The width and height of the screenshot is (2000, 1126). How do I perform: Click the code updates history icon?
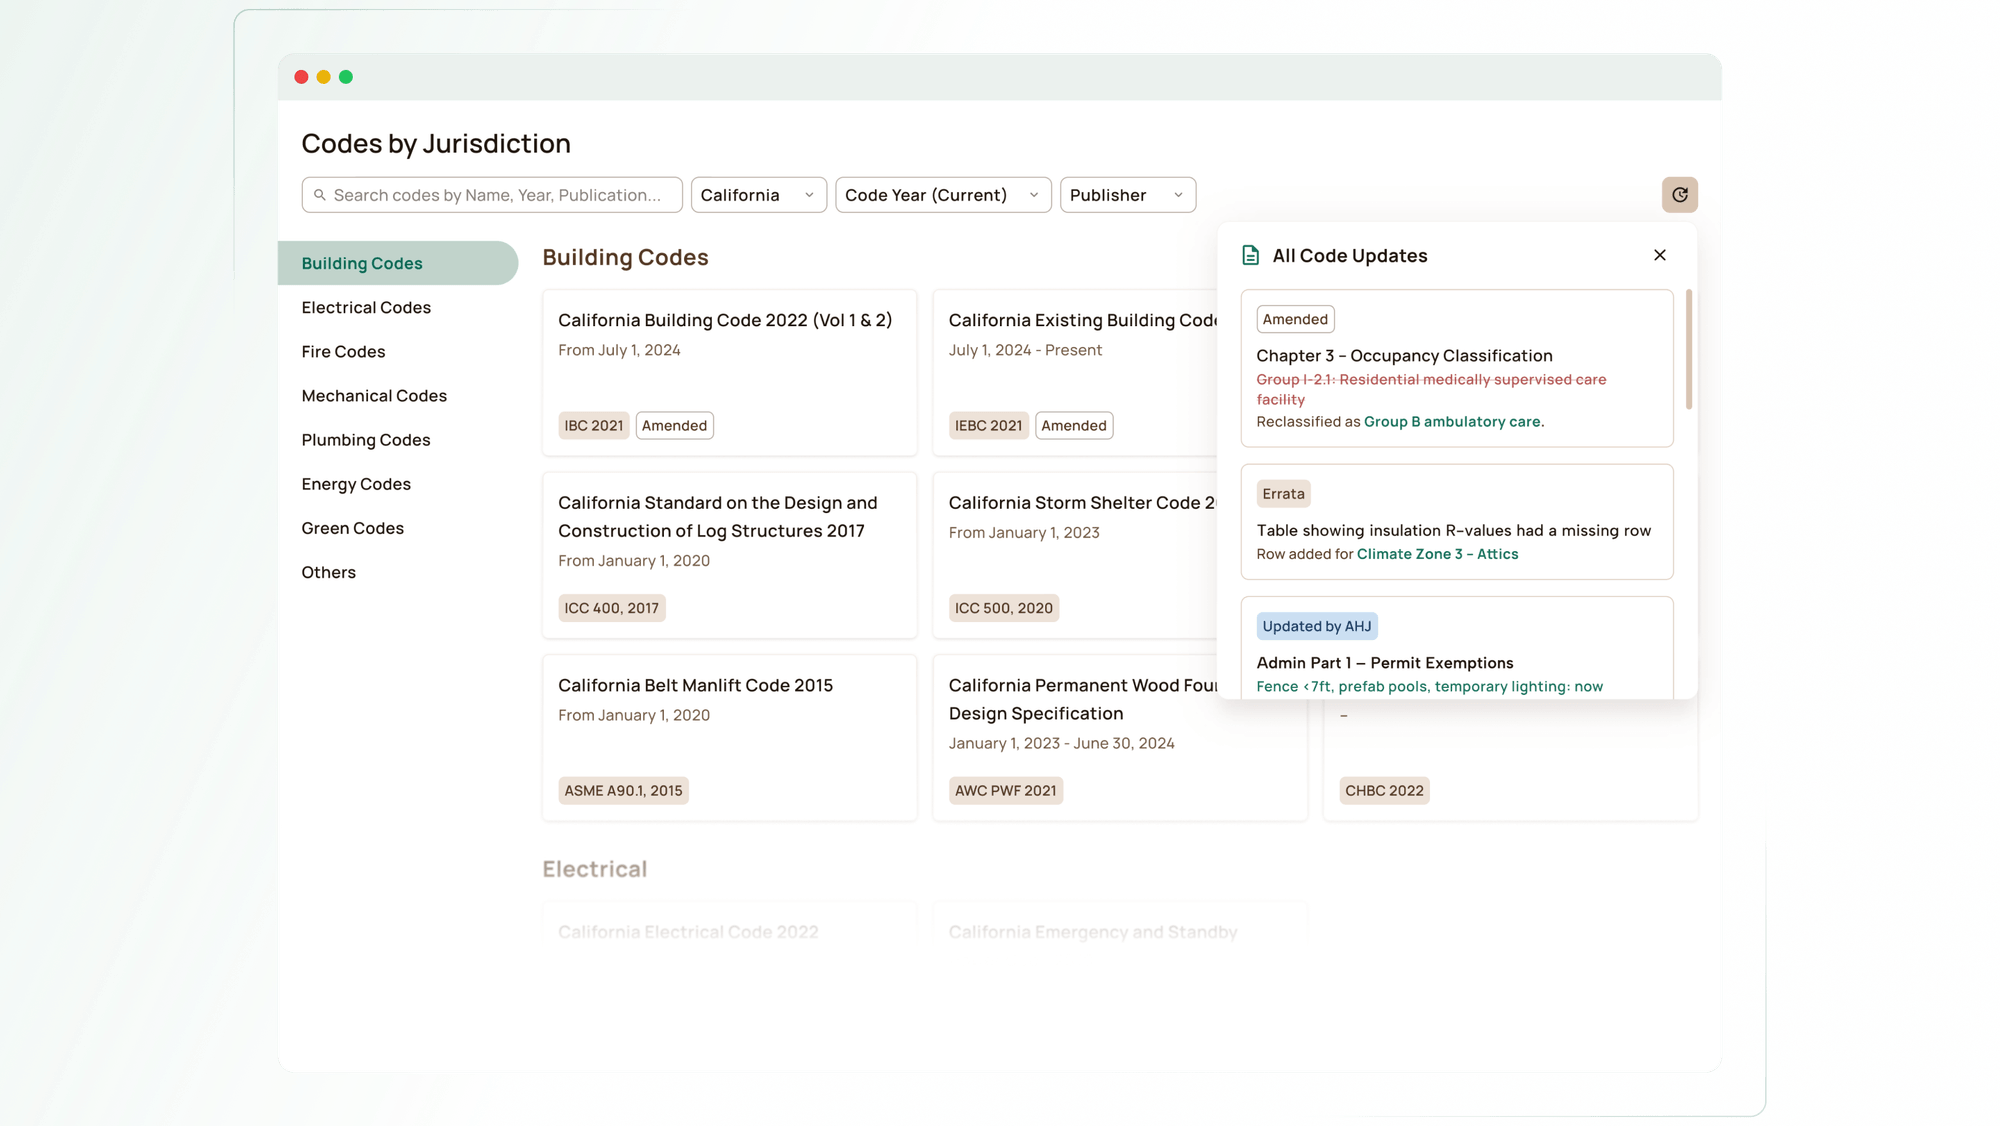click(x=1680, y=194)
